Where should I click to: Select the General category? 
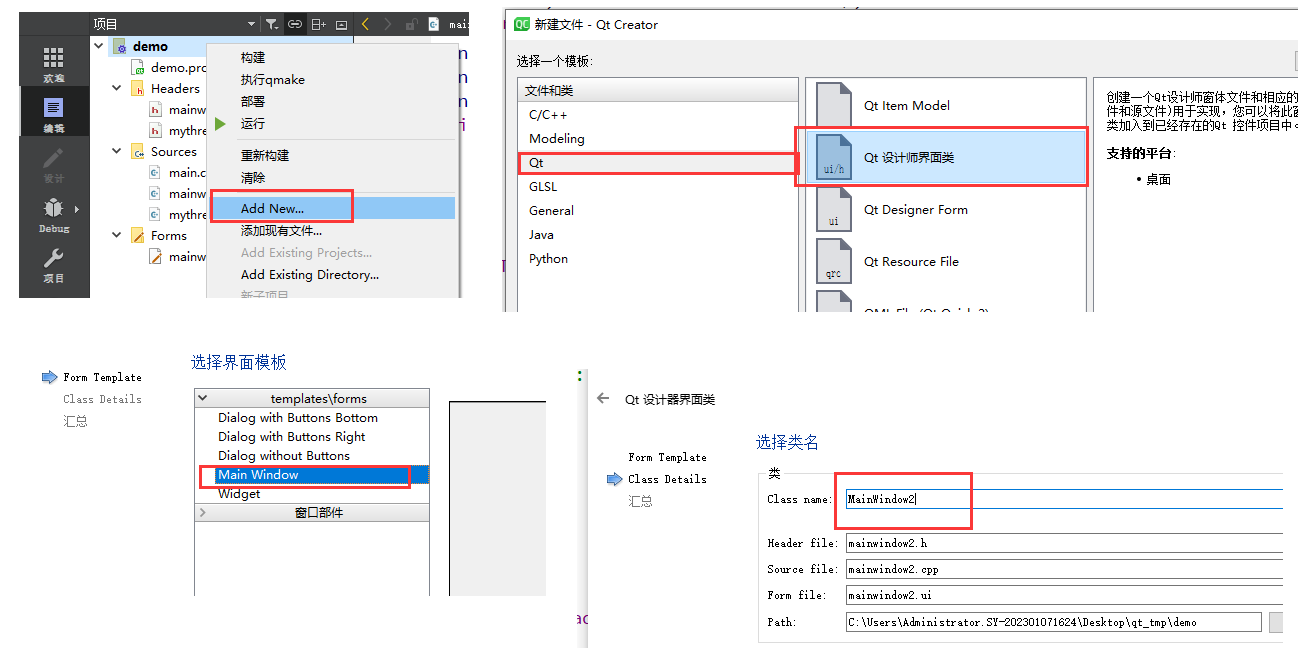551,211
